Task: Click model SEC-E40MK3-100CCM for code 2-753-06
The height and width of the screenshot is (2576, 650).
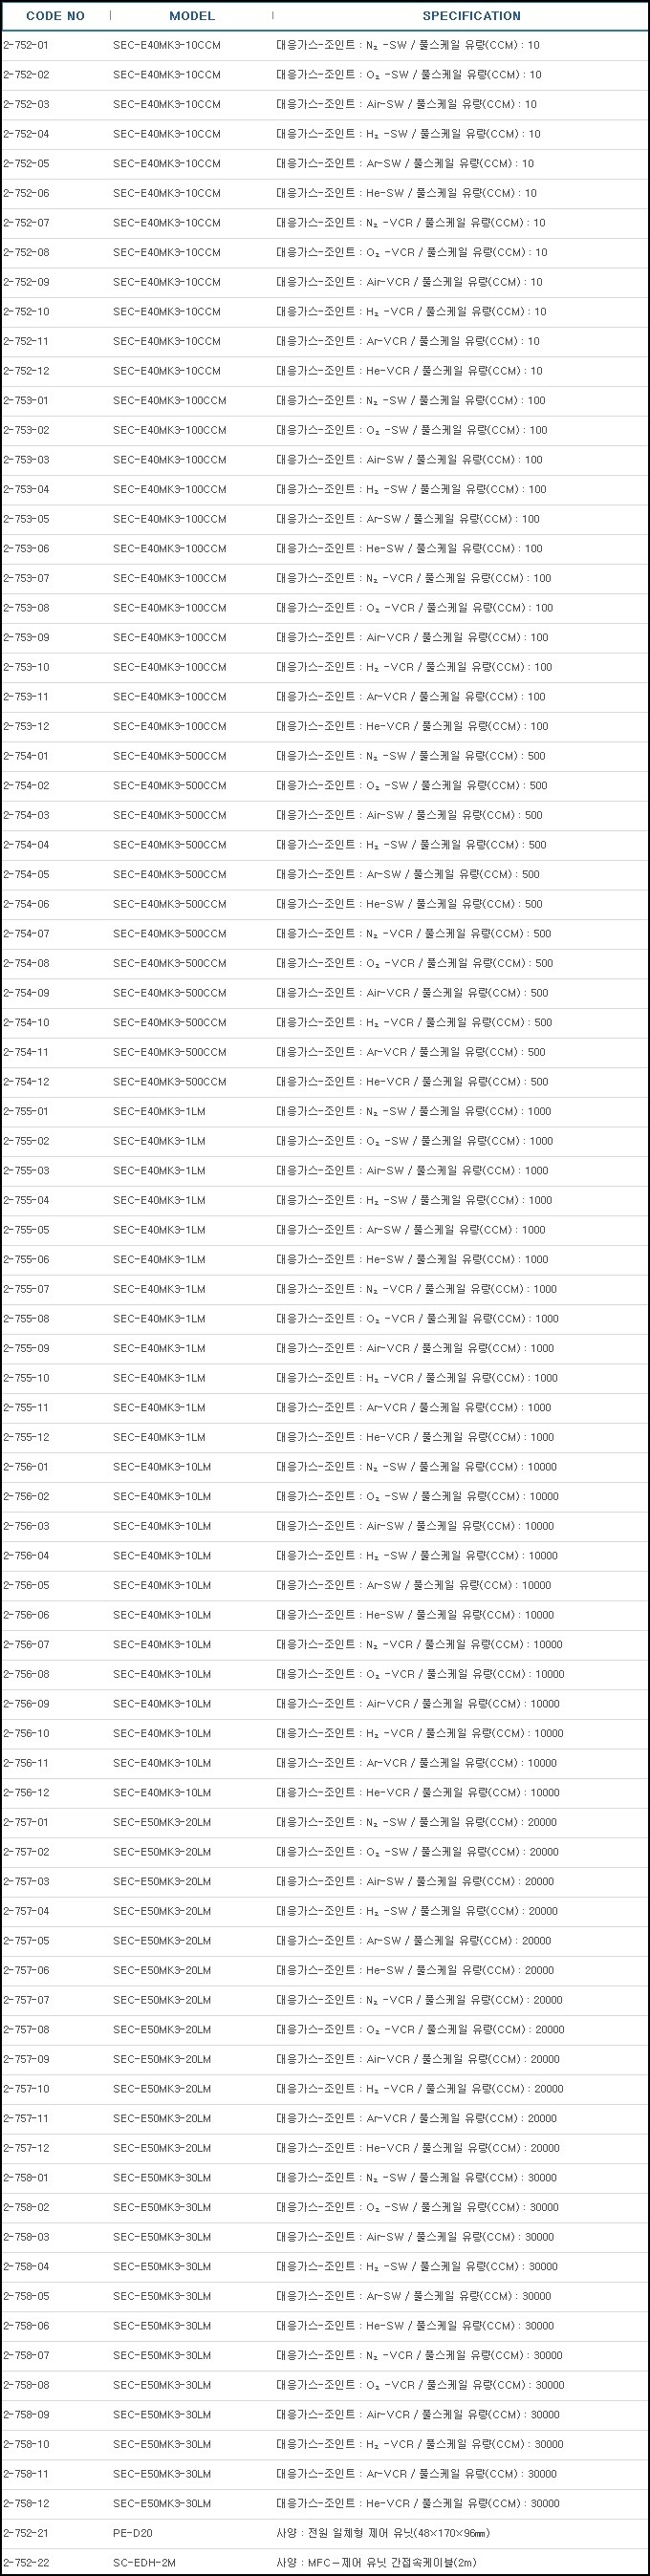Action: click(170, 549)
